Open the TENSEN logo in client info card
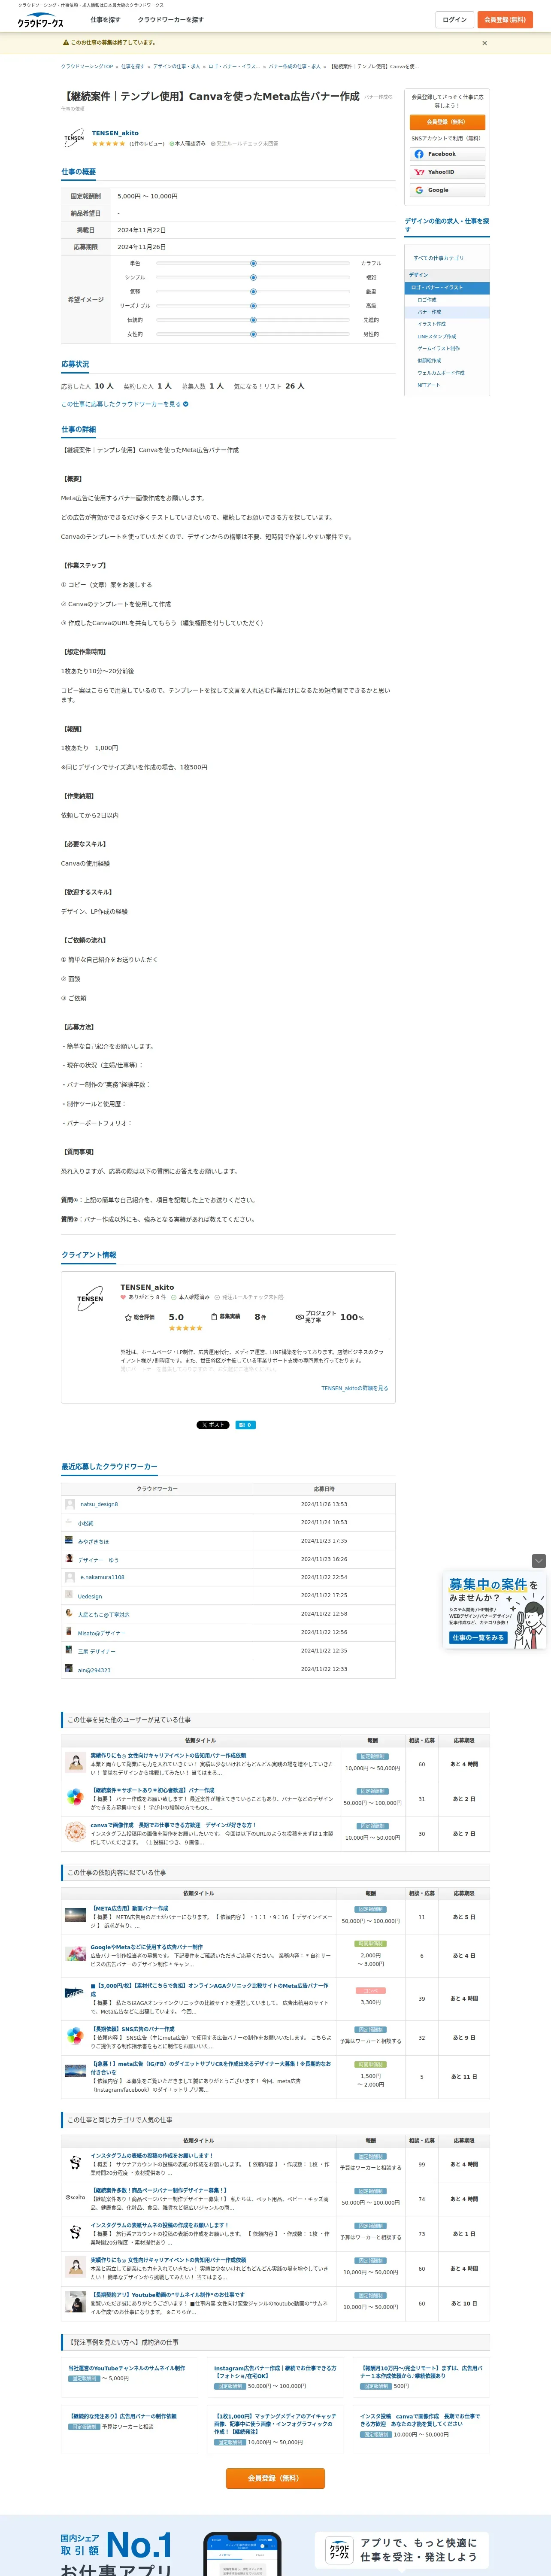 [90, 1299]
